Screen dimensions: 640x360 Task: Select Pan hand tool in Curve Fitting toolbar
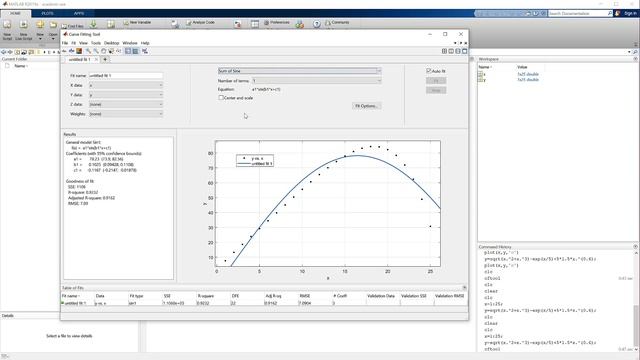pos(103,51)
